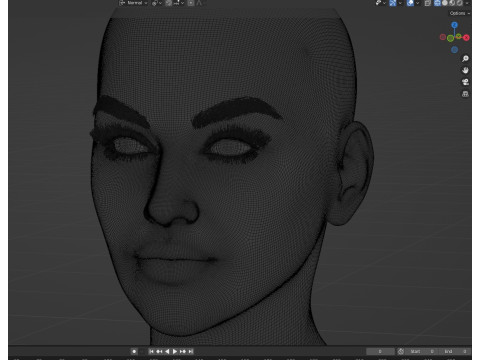Screen dimensions: 480x360
Task: Jump to the timeline end frame
Action: [x=190, y=351]
